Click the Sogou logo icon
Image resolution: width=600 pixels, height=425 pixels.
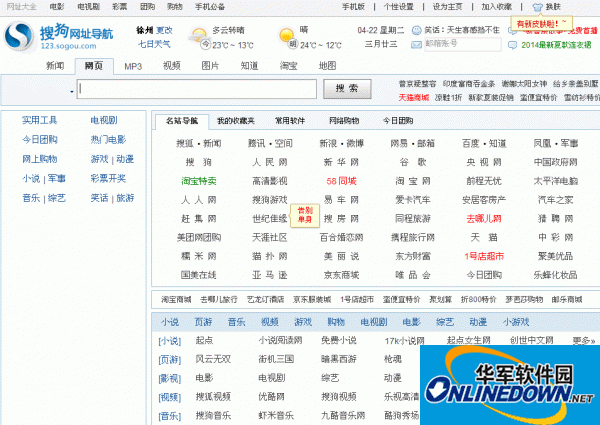[19, 36]
